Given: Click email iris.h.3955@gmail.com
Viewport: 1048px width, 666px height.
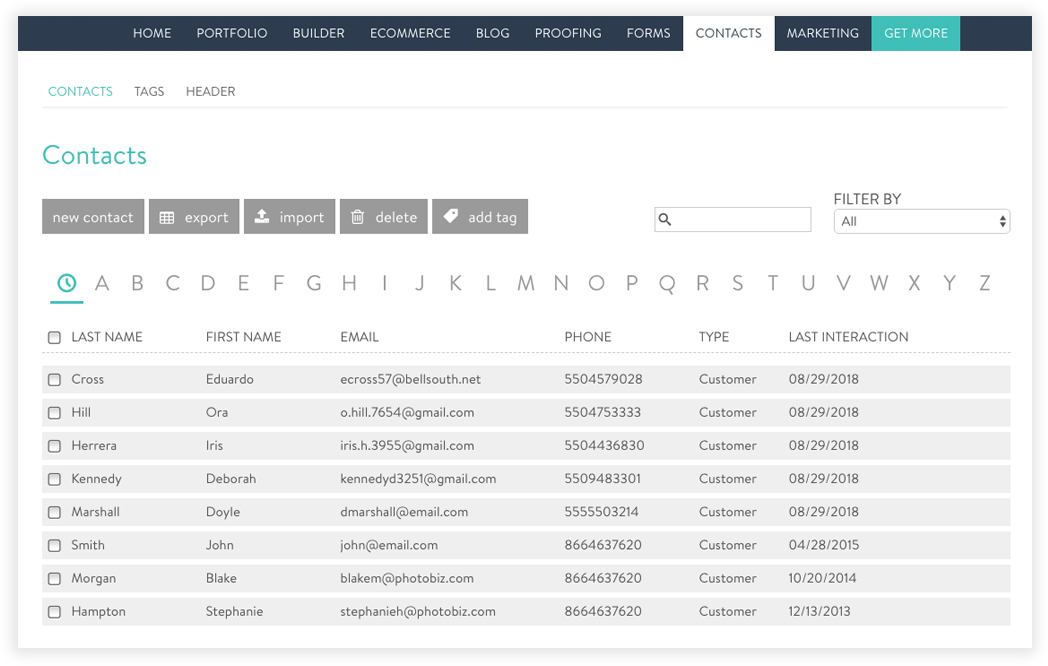Looking at the screenshot, I should point(407,445).
